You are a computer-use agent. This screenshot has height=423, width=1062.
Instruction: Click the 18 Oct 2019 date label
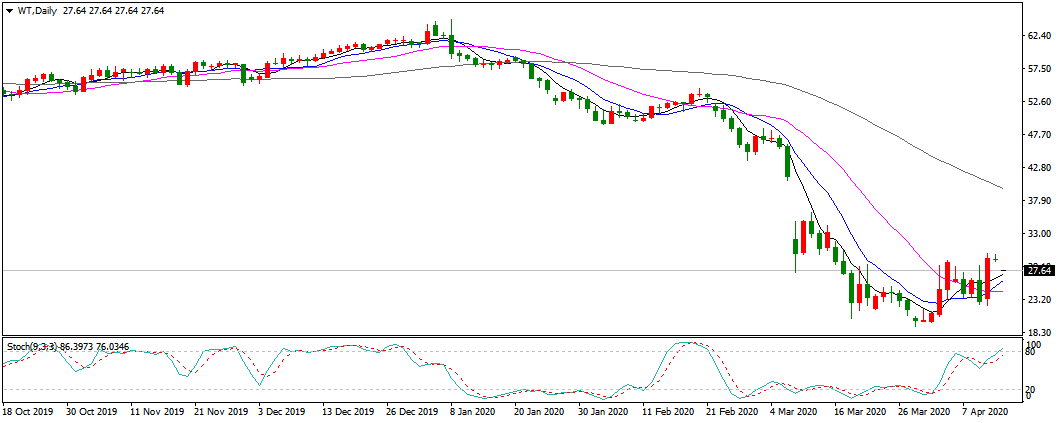pyautogui.click(x=30, y=411)
